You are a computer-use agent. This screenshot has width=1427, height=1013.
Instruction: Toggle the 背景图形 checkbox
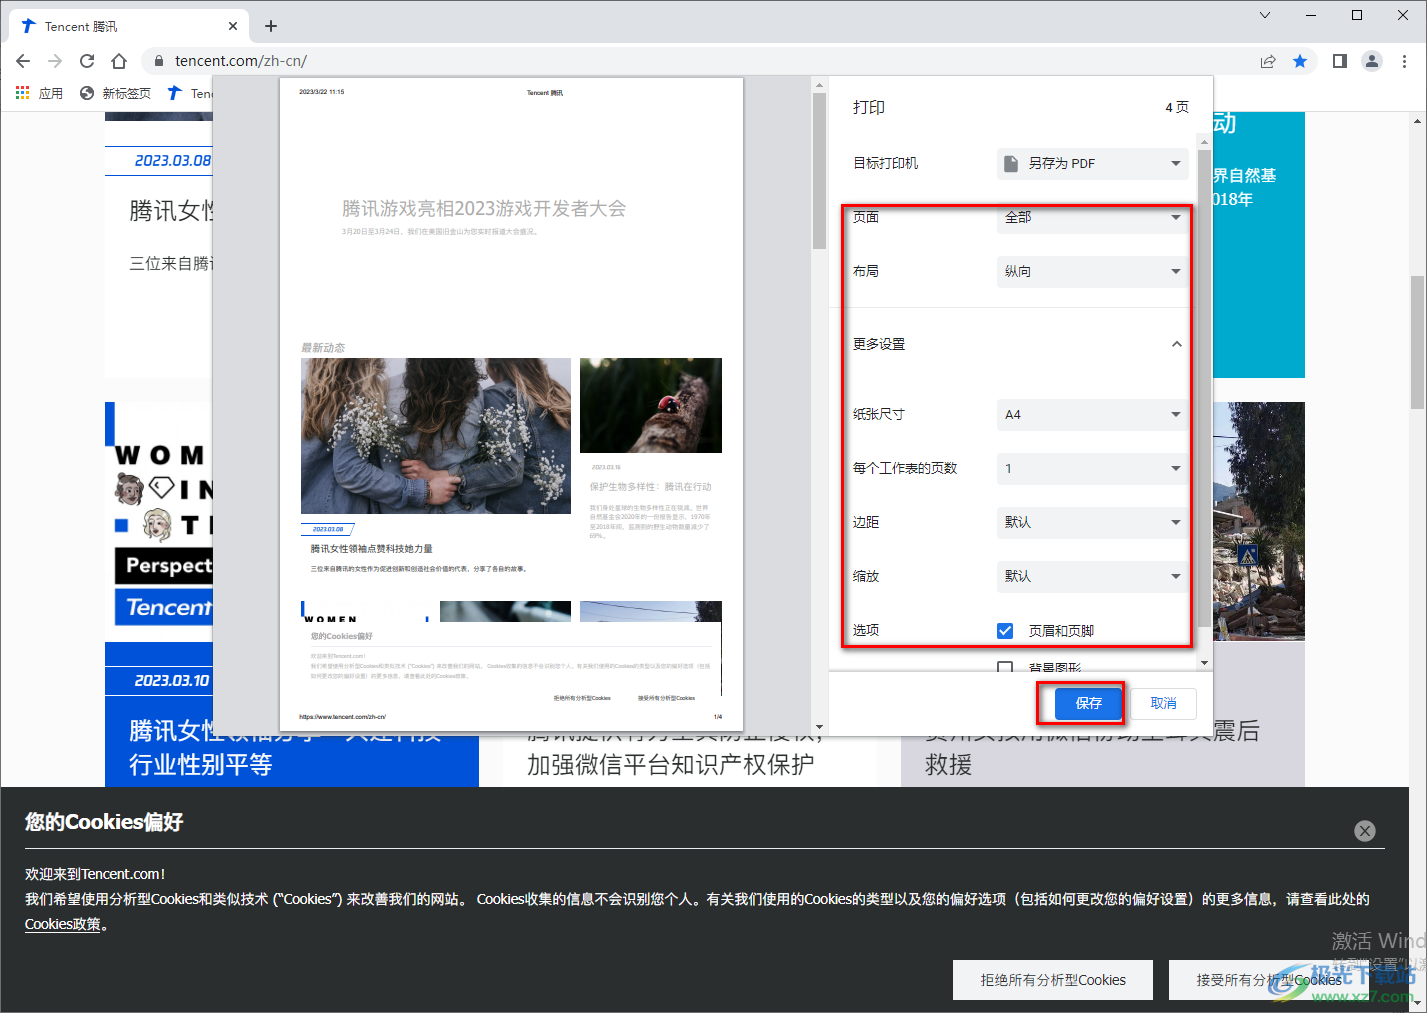pyautogui.click(x=1005, y=667)
